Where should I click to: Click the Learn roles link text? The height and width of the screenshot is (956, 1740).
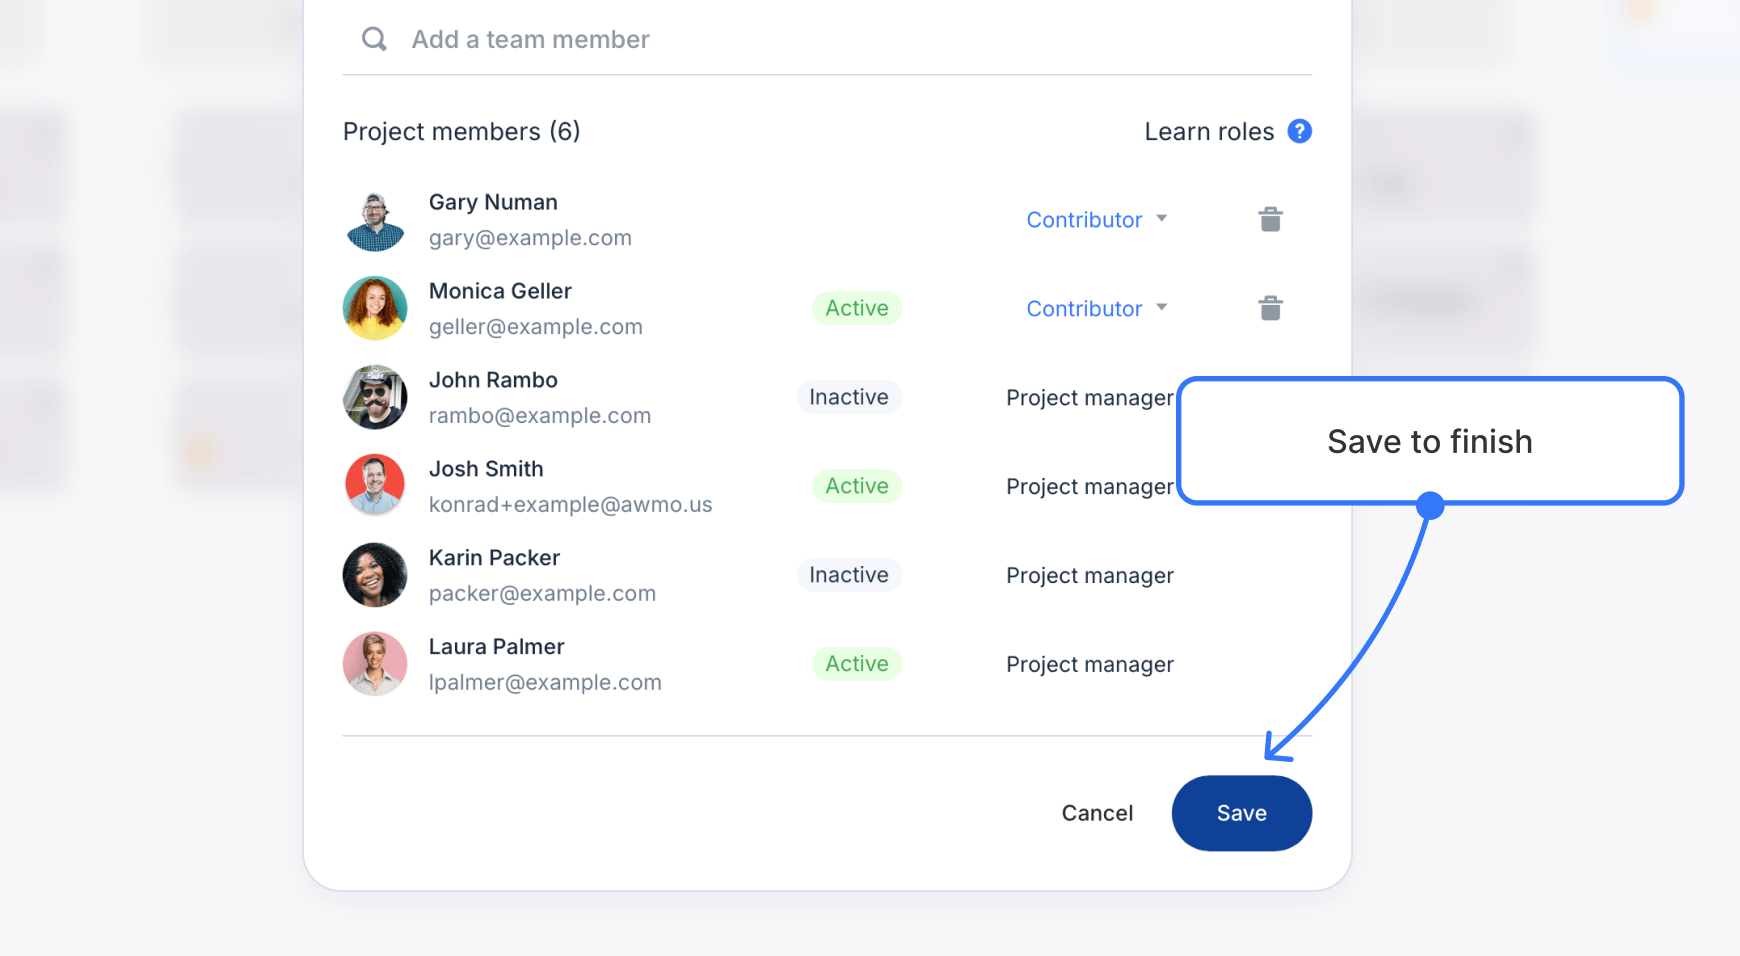coord(1209,131)
